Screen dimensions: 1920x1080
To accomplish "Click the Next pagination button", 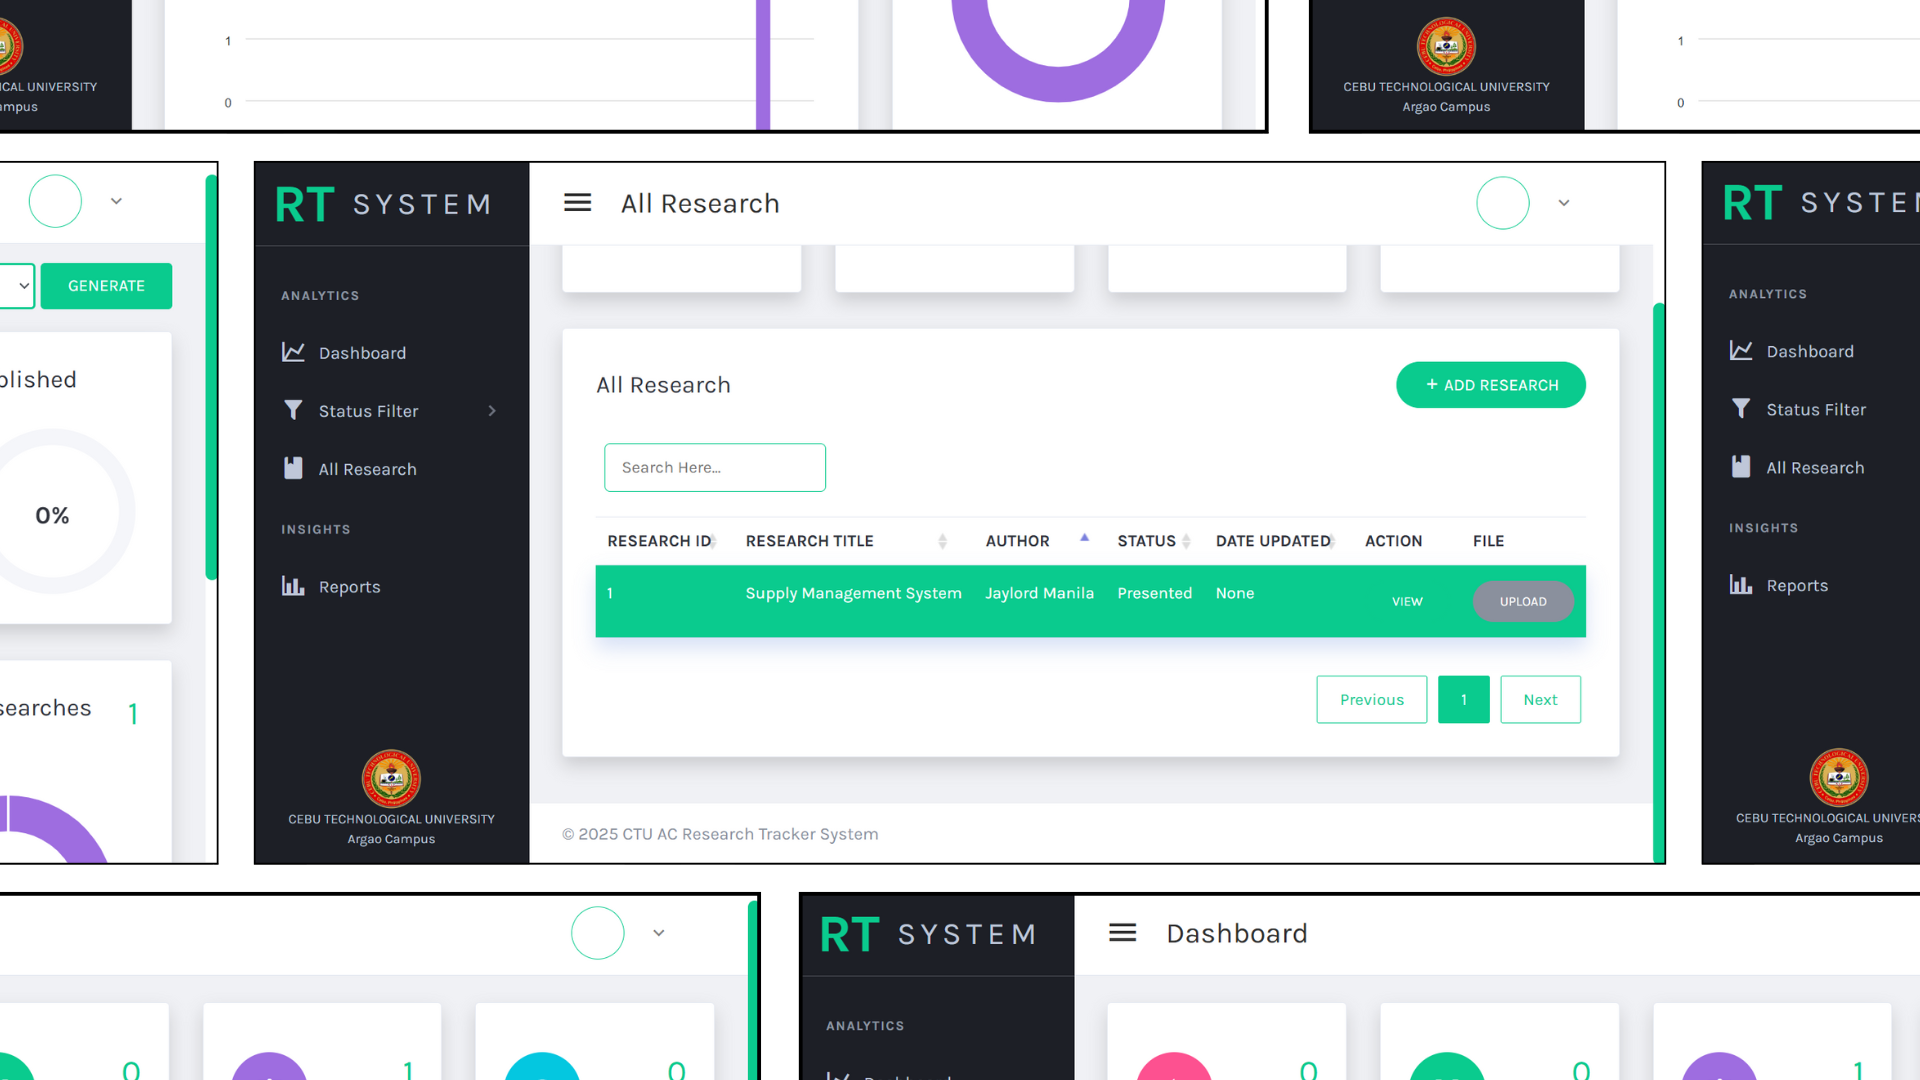I will [1540, 699].
